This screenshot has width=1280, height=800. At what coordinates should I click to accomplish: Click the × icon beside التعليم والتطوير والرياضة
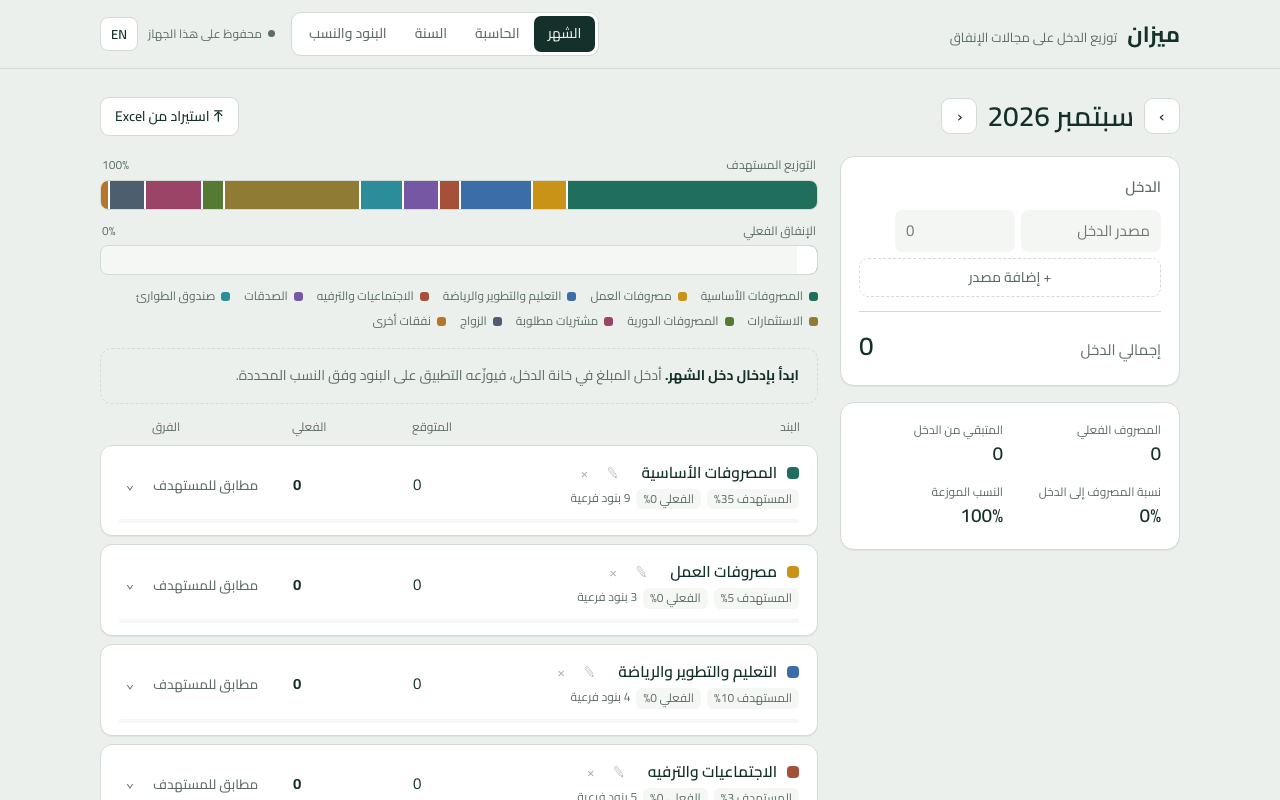pyautogui.click(x=561, y=673)
